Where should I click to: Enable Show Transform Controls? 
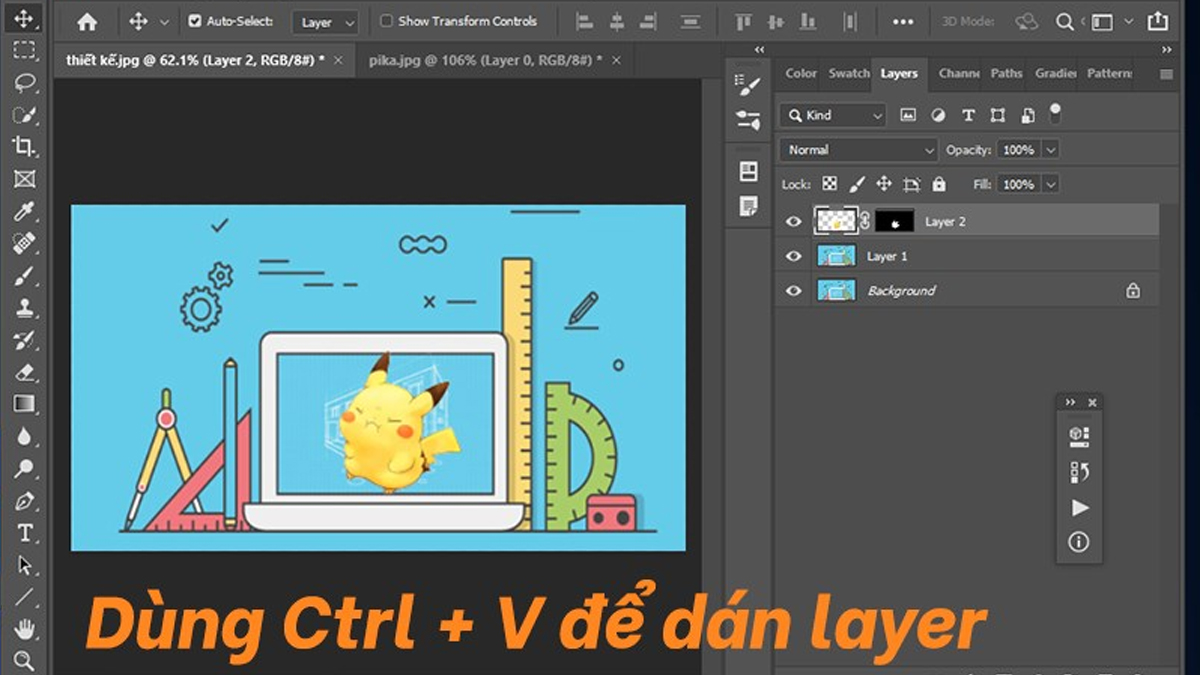pyautogui.click(x=386, y=20)
